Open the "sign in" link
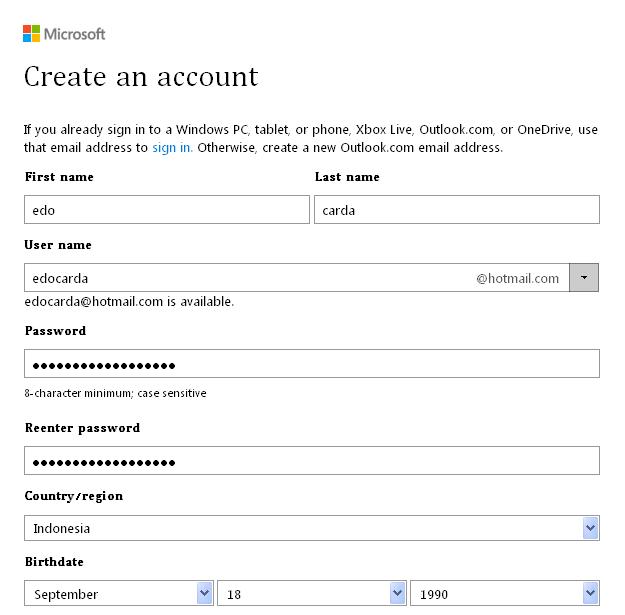This screenshot has height=615, width=625. [x=172, y=148]
